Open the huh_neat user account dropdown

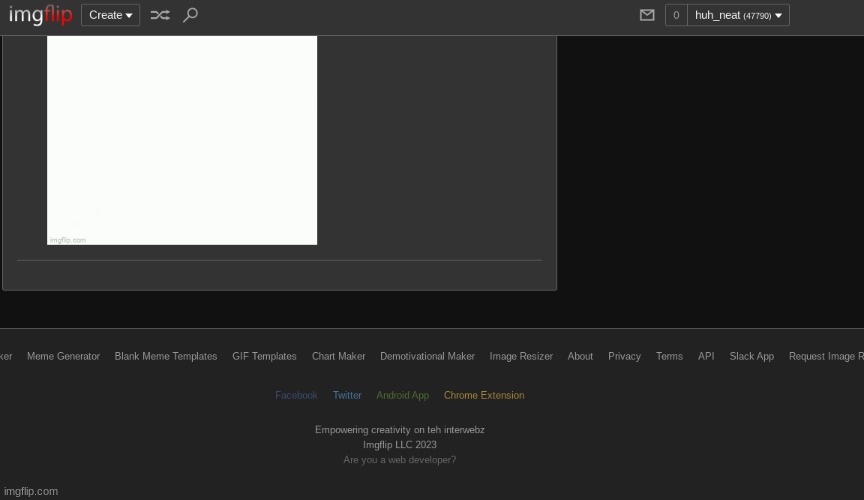click(x=738, y=15)
